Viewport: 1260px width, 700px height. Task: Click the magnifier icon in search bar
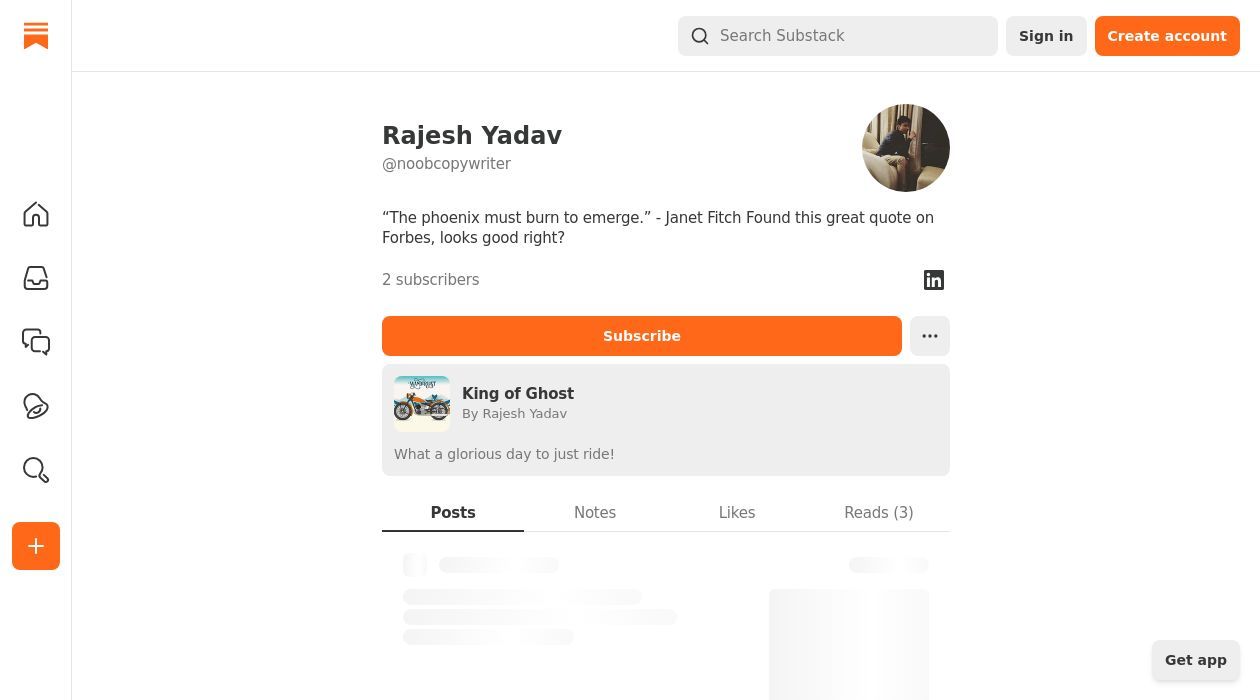[x=700, y=36]
